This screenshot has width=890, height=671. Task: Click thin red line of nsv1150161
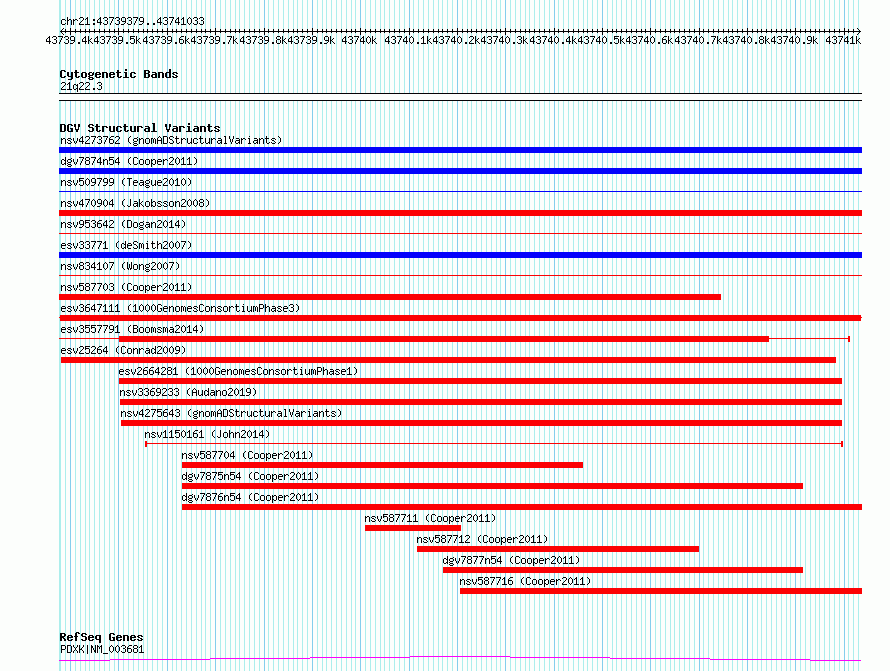[494, 443]
